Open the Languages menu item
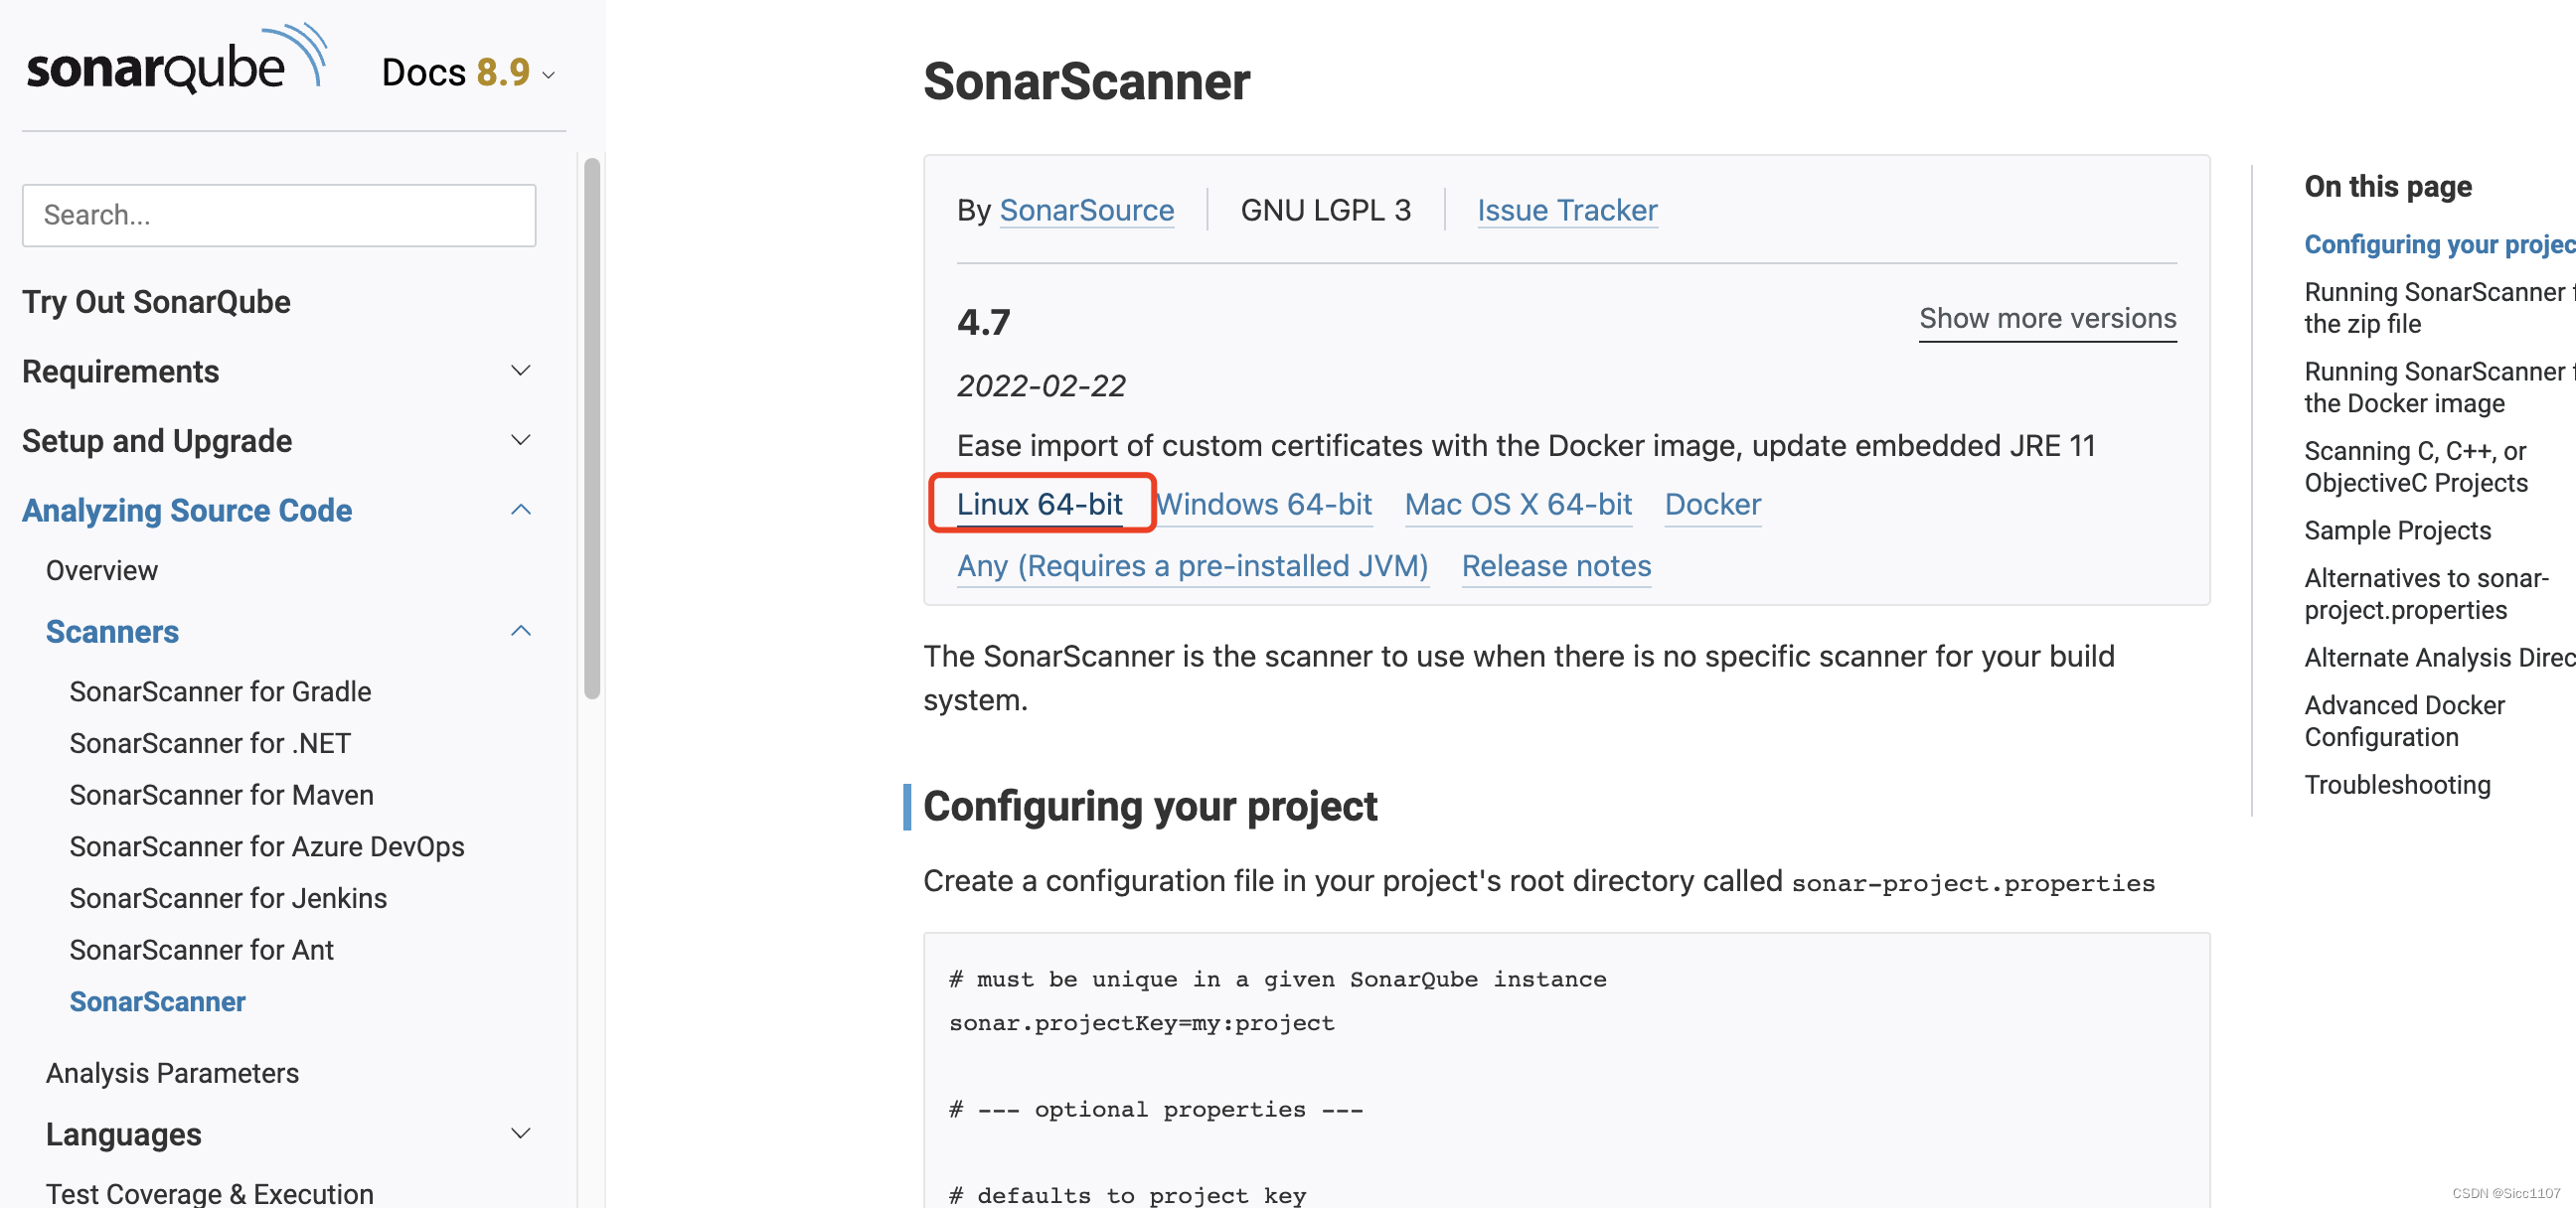Image resolution: width=2576 pixels, height=1208 pixels. click(x=124, y=1134)
